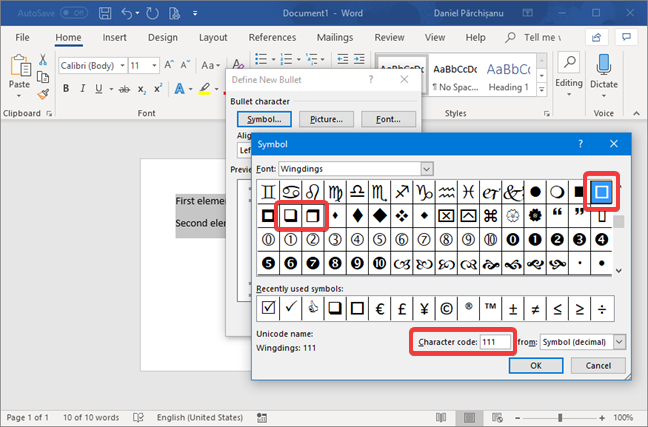Image resolution: width=648 pixels, height=427 pixels.
Task: Click the Bullets list icon
Action: point(261,59)
